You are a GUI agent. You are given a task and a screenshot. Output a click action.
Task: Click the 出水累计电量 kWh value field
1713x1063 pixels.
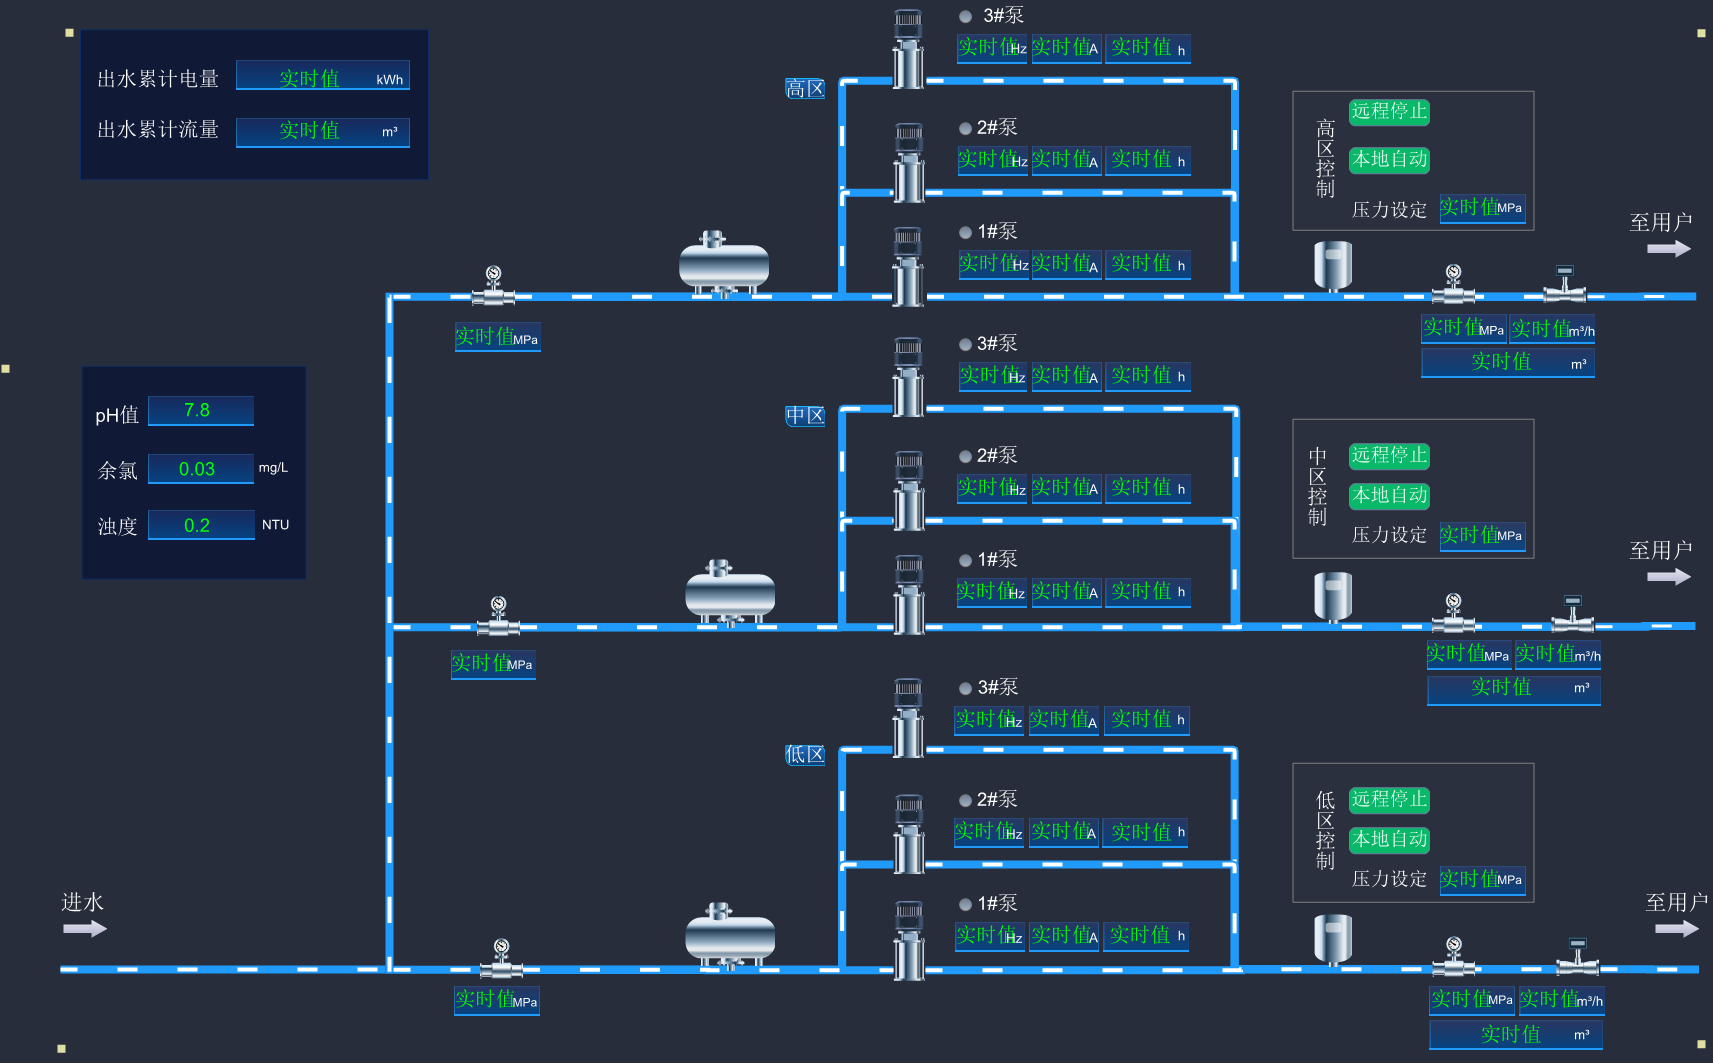tap(322, 77)
